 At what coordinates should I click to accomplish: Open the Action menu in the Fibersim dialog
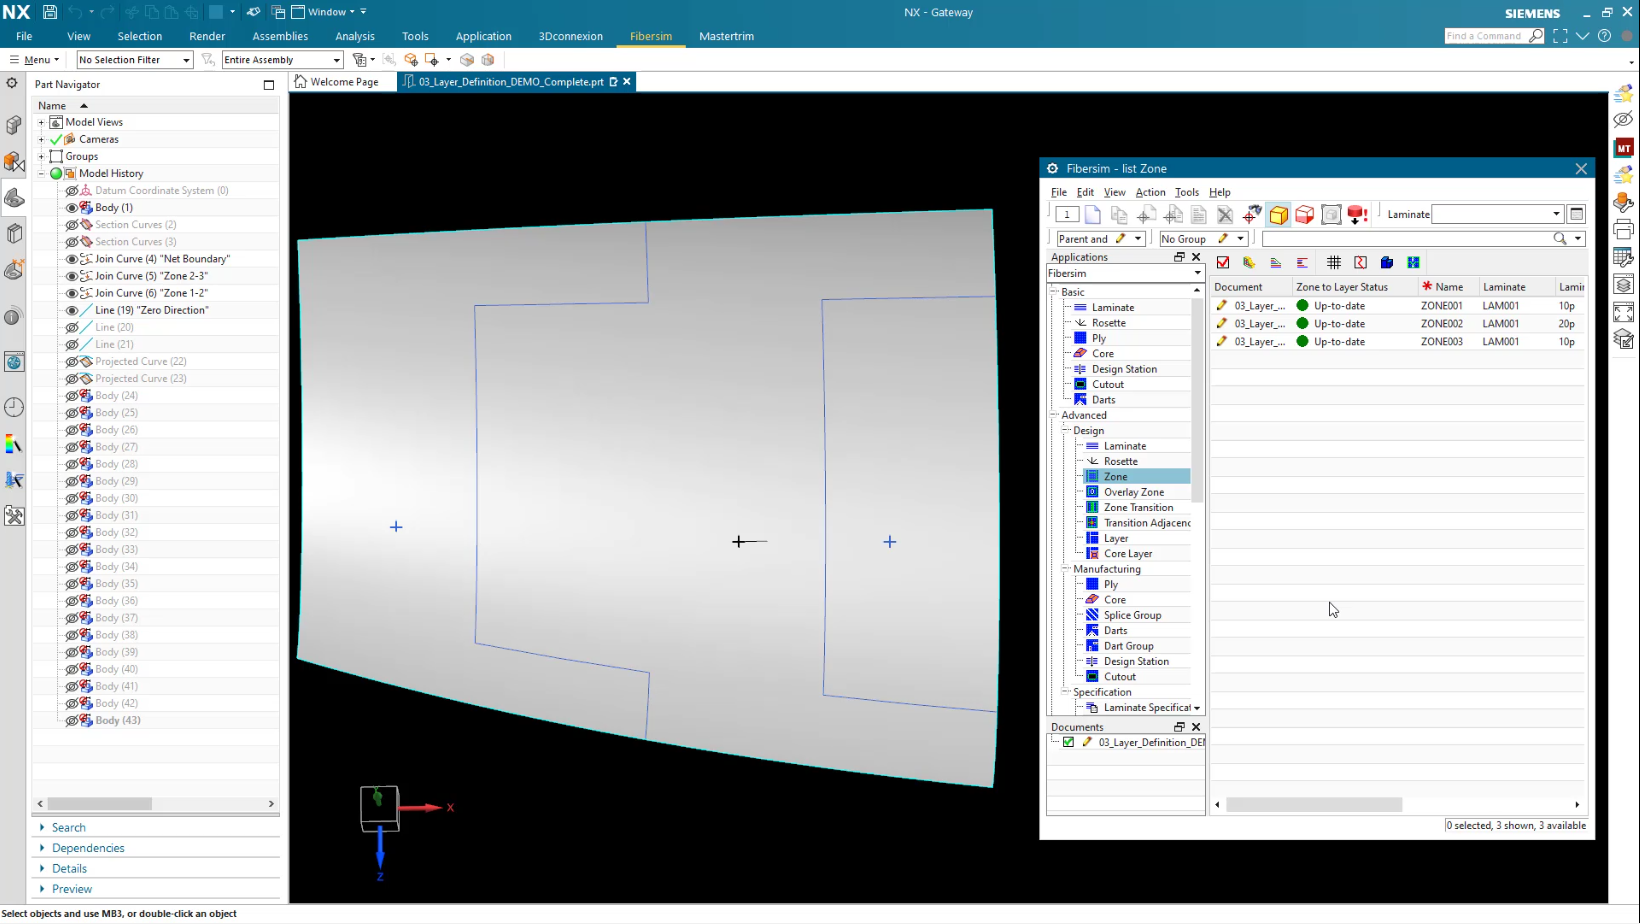[x=1150, y=192]
